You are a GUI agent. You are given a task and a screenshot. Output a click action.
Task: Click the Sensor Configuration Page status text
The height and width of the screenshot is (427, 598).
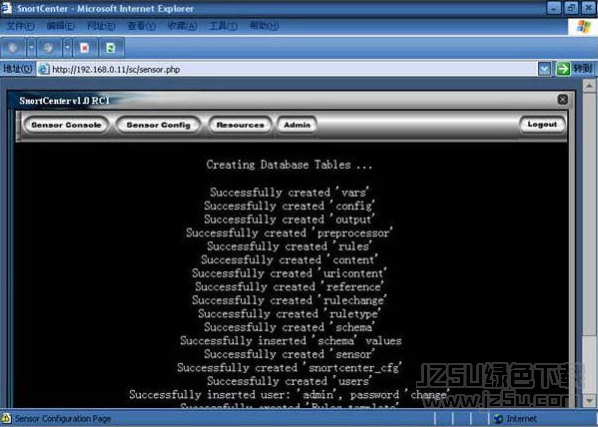[x=63, y=419]
